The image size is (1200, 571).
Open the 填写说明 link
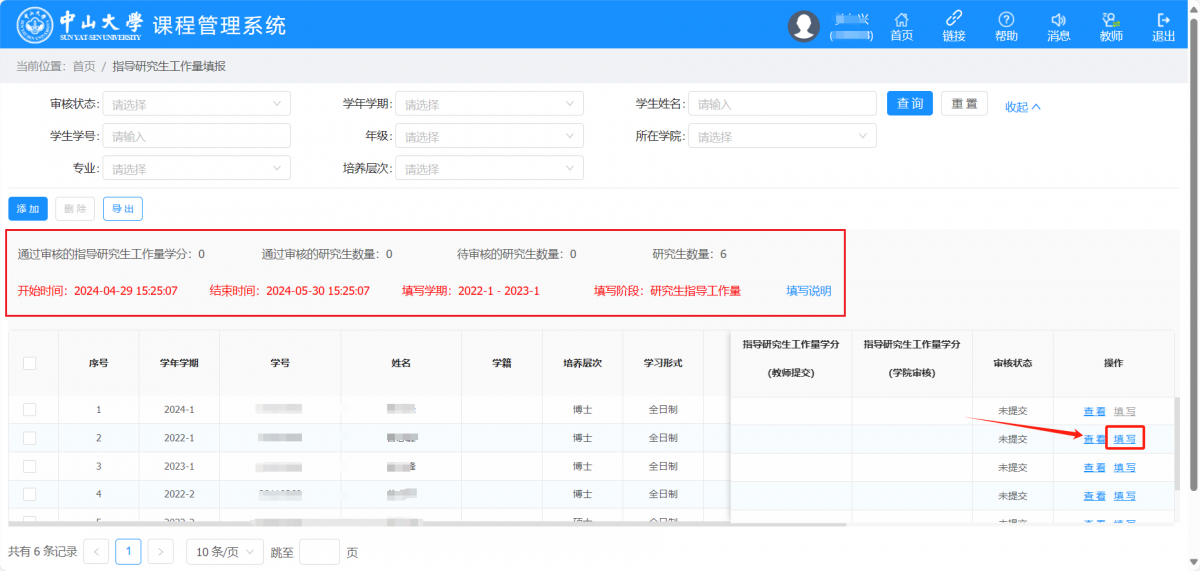(808, 291)
